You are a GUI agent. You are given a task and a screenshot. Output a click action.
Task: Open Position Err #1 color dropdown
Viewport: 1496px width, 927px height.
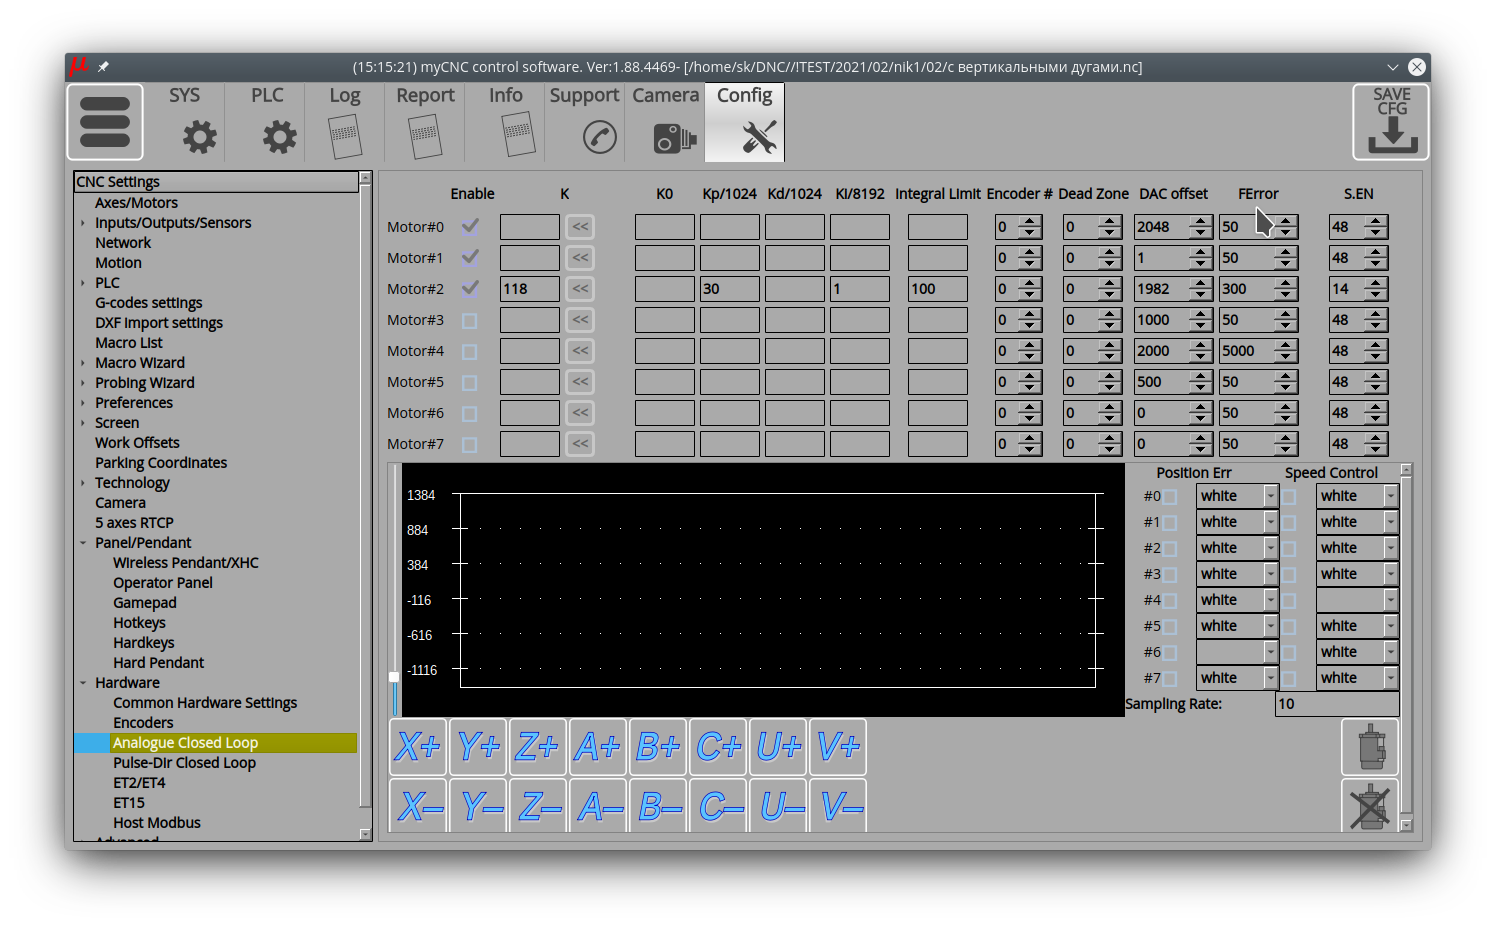1270,522
